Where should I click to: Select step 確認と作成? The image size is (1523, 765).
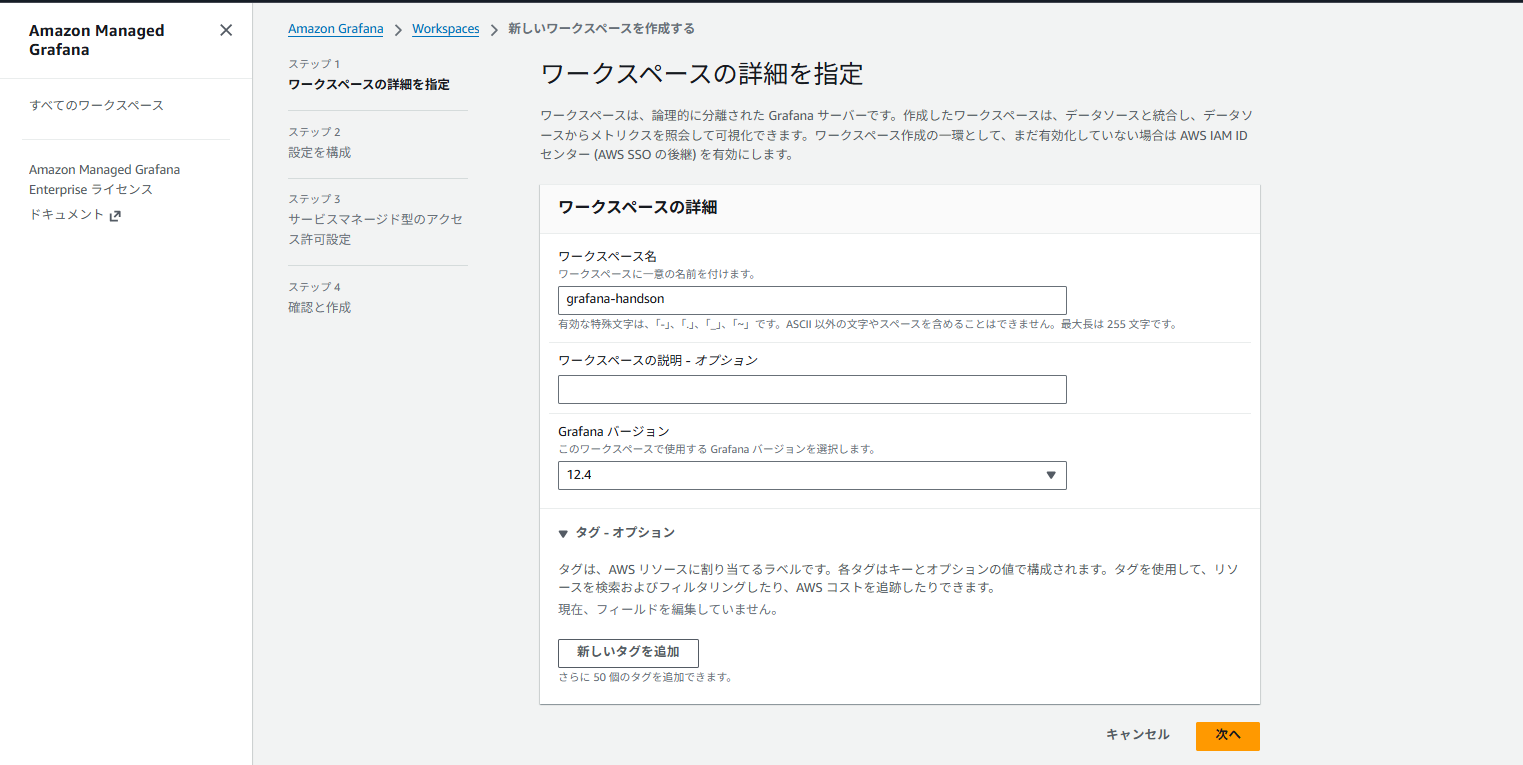320,307
